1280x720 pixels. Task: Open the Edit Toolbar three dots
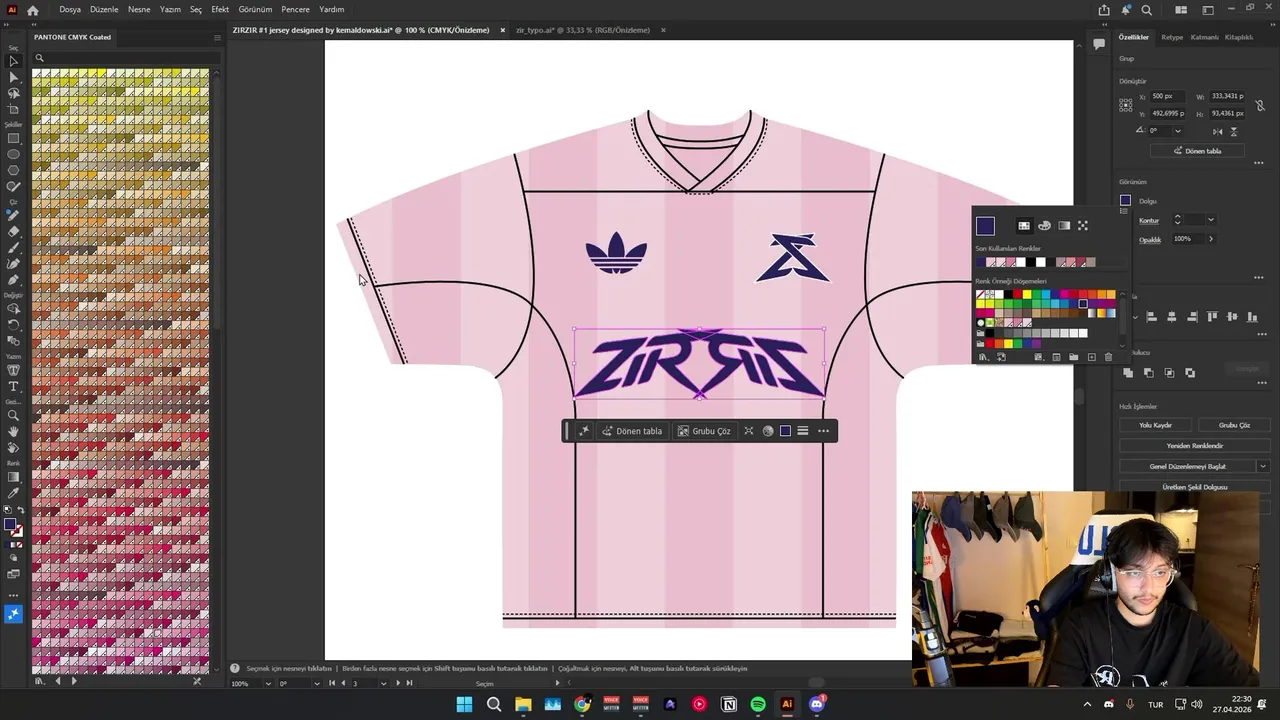[13, 595]
